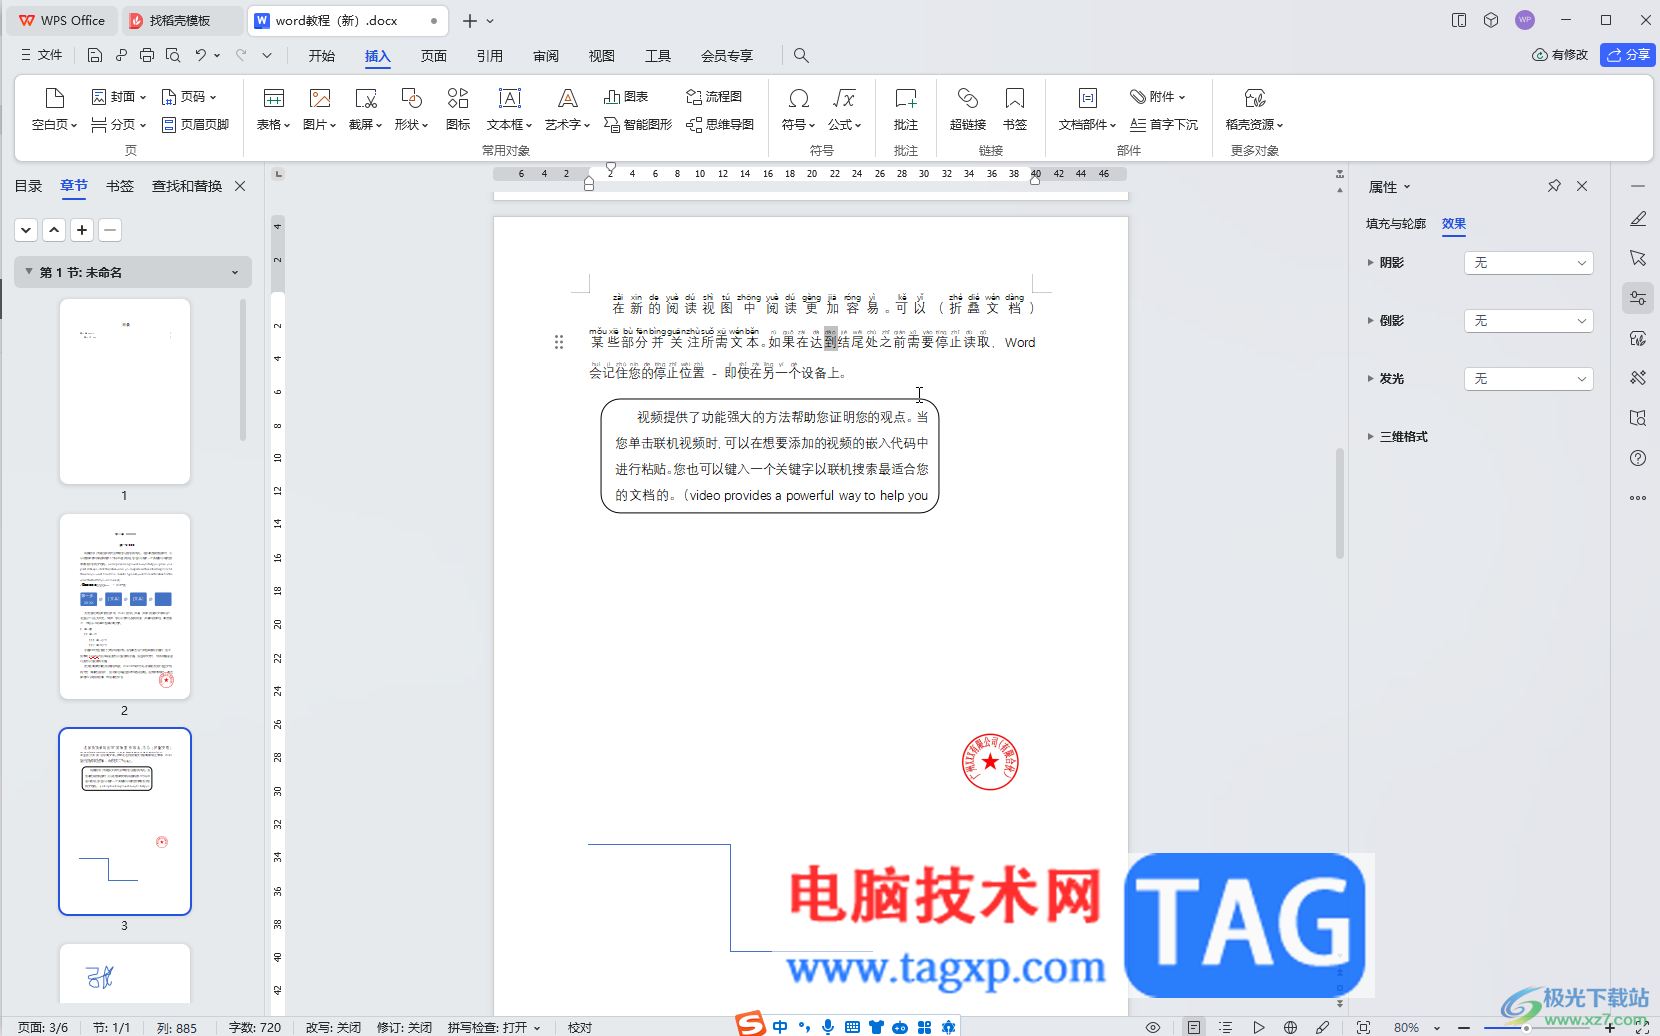Open the 会员专享 tab
1660x1036 pixels.
click(727, 56)
